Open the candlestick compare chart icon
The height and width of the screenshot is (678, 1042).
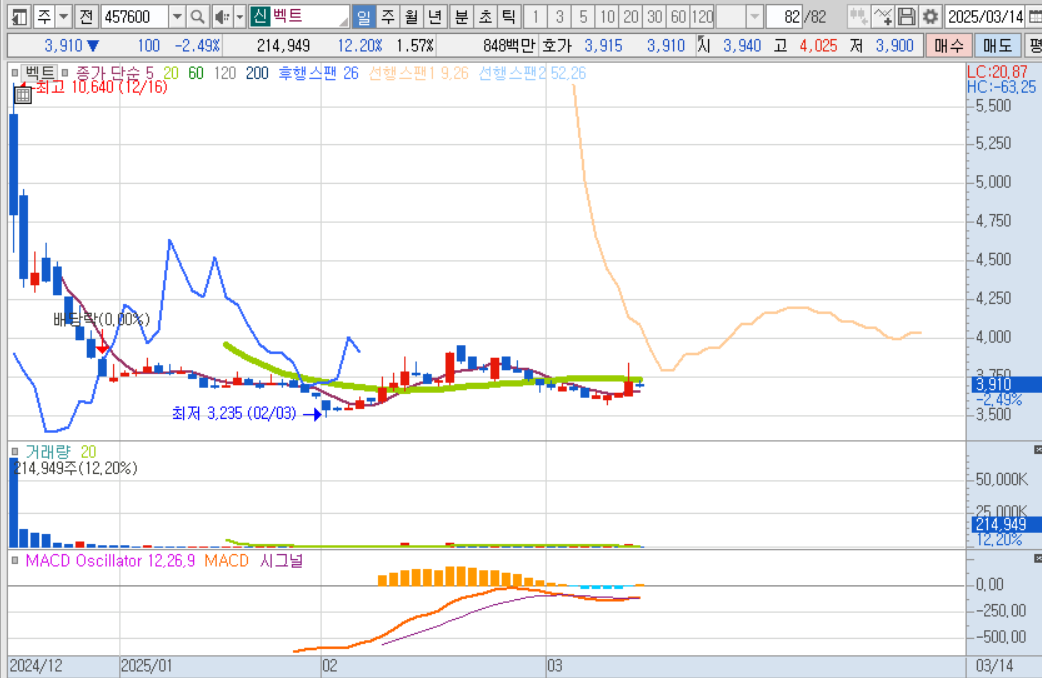tap(859, 16)
